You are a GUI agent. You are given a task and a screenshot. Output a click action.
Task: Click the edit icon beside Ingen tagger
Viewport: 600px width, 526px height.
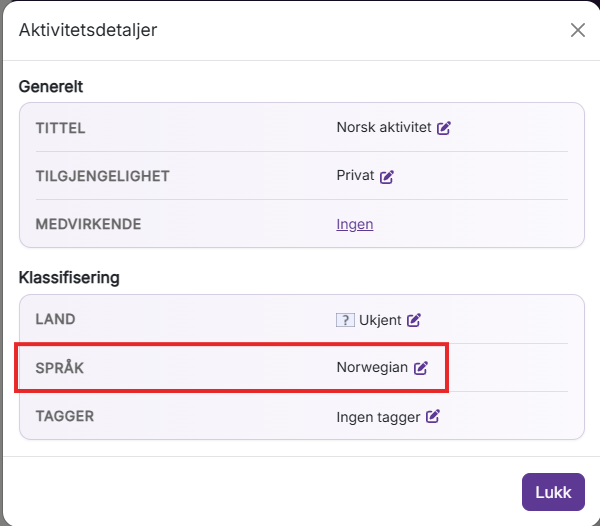coord(433,416)
